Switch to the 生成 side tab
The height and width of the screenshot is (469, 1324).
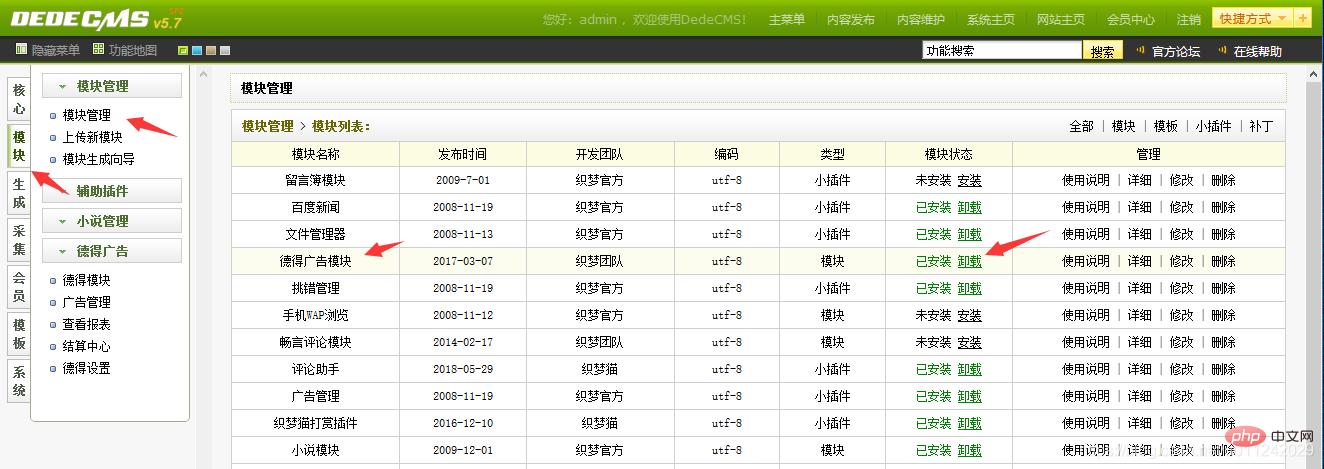coord(19,193)
